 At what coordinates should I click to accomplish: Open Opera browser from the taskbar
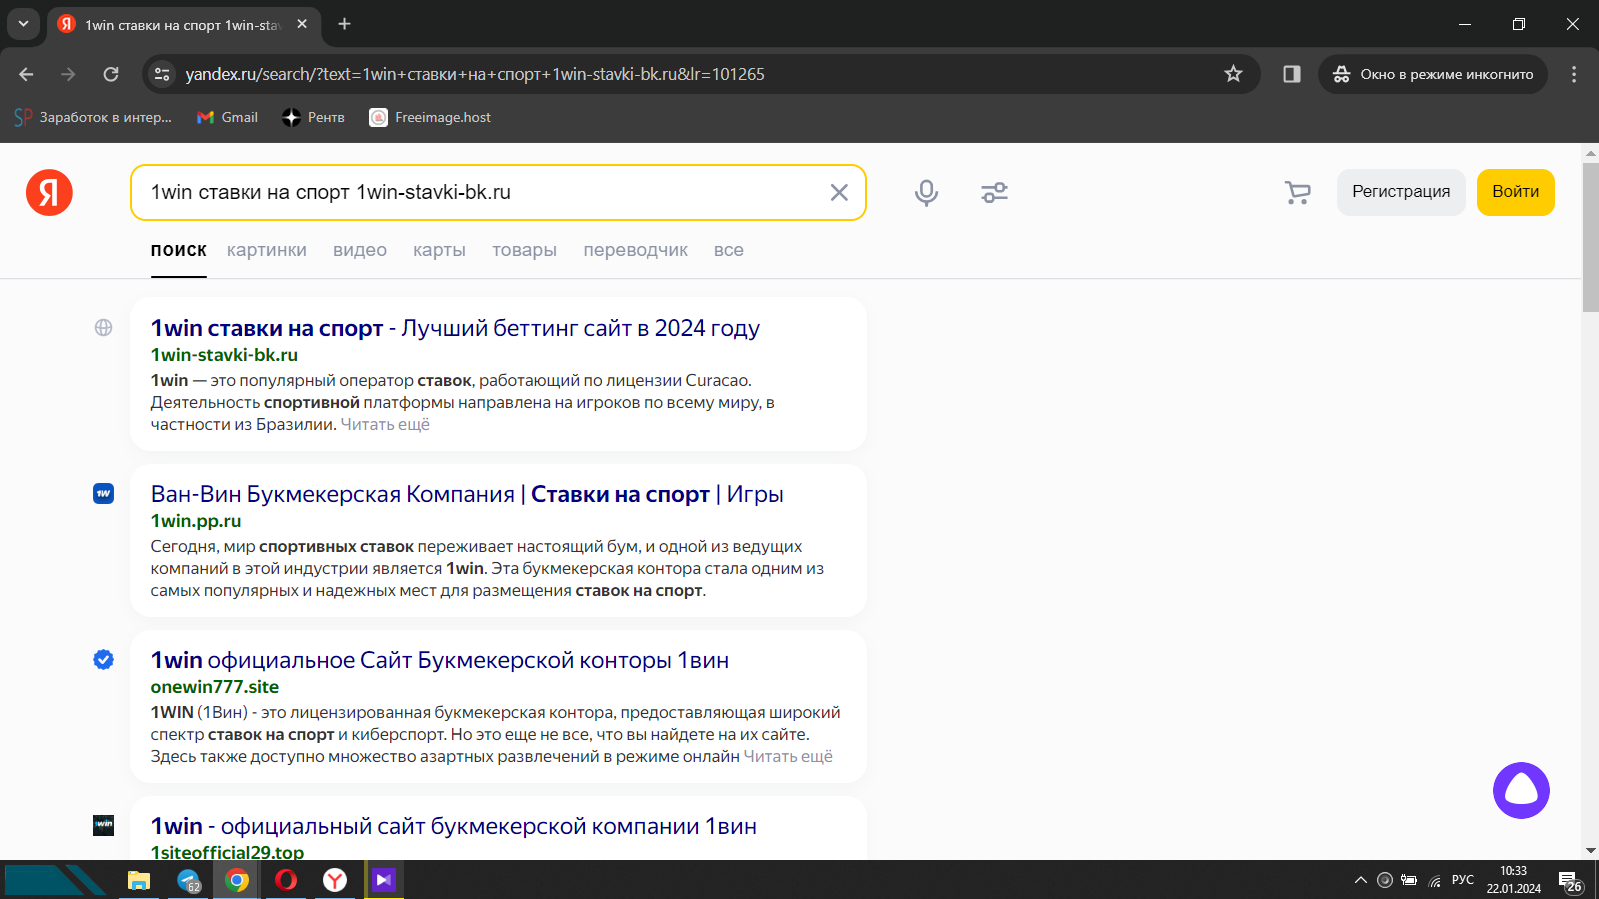tap(286, 880)
